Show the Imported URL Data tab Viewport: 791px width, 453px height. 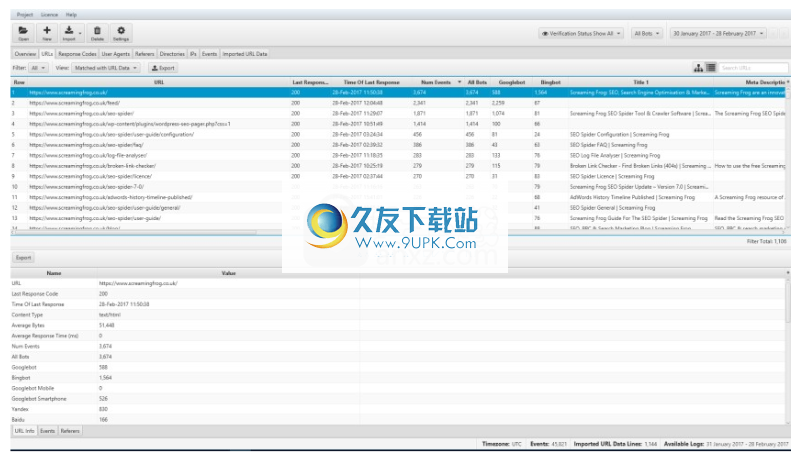click(x=245, y=54)
